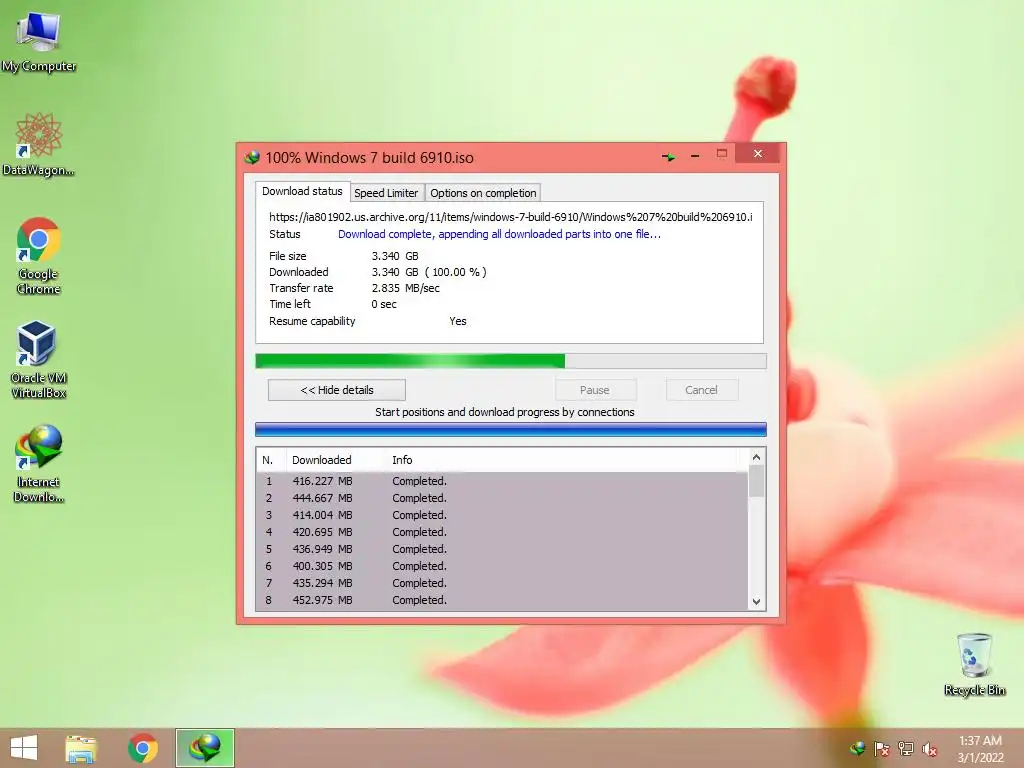Click the connections list scrollbar thumb

(x=756, y=481)
